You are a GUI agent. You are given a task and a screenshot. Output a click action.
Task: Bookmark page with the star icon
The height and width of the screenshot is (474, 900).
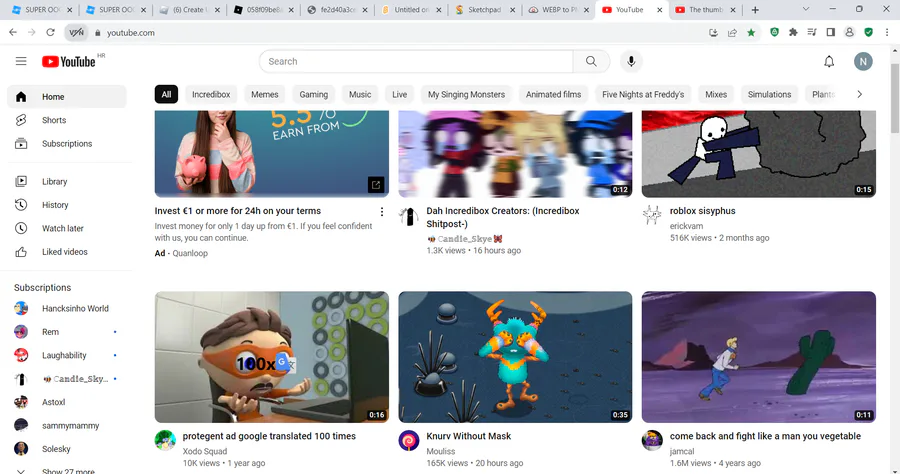(x=751, y=33)
